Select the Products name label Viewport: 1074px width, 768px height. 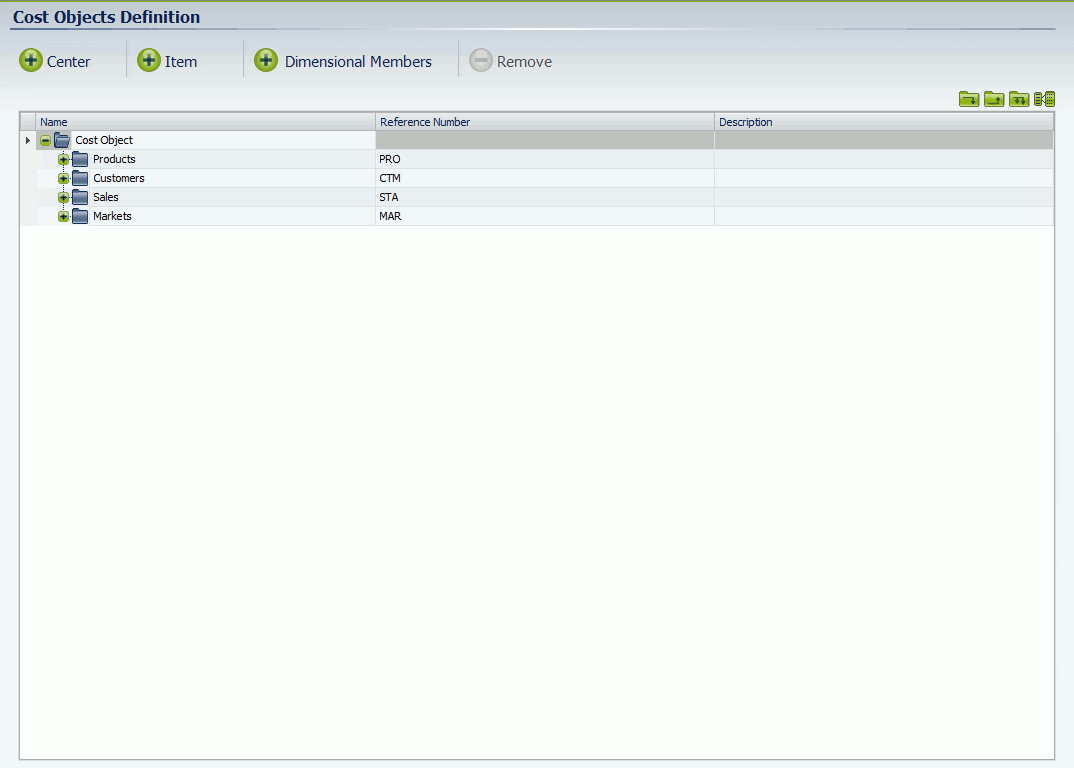click(114, 159)
